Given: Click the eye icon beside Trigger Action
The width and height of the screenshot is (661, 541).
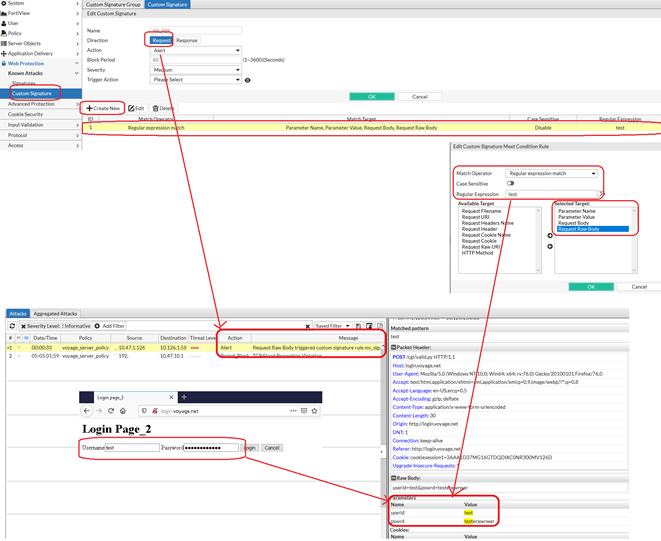Looking at the screenshot, I should pos(248,80).
